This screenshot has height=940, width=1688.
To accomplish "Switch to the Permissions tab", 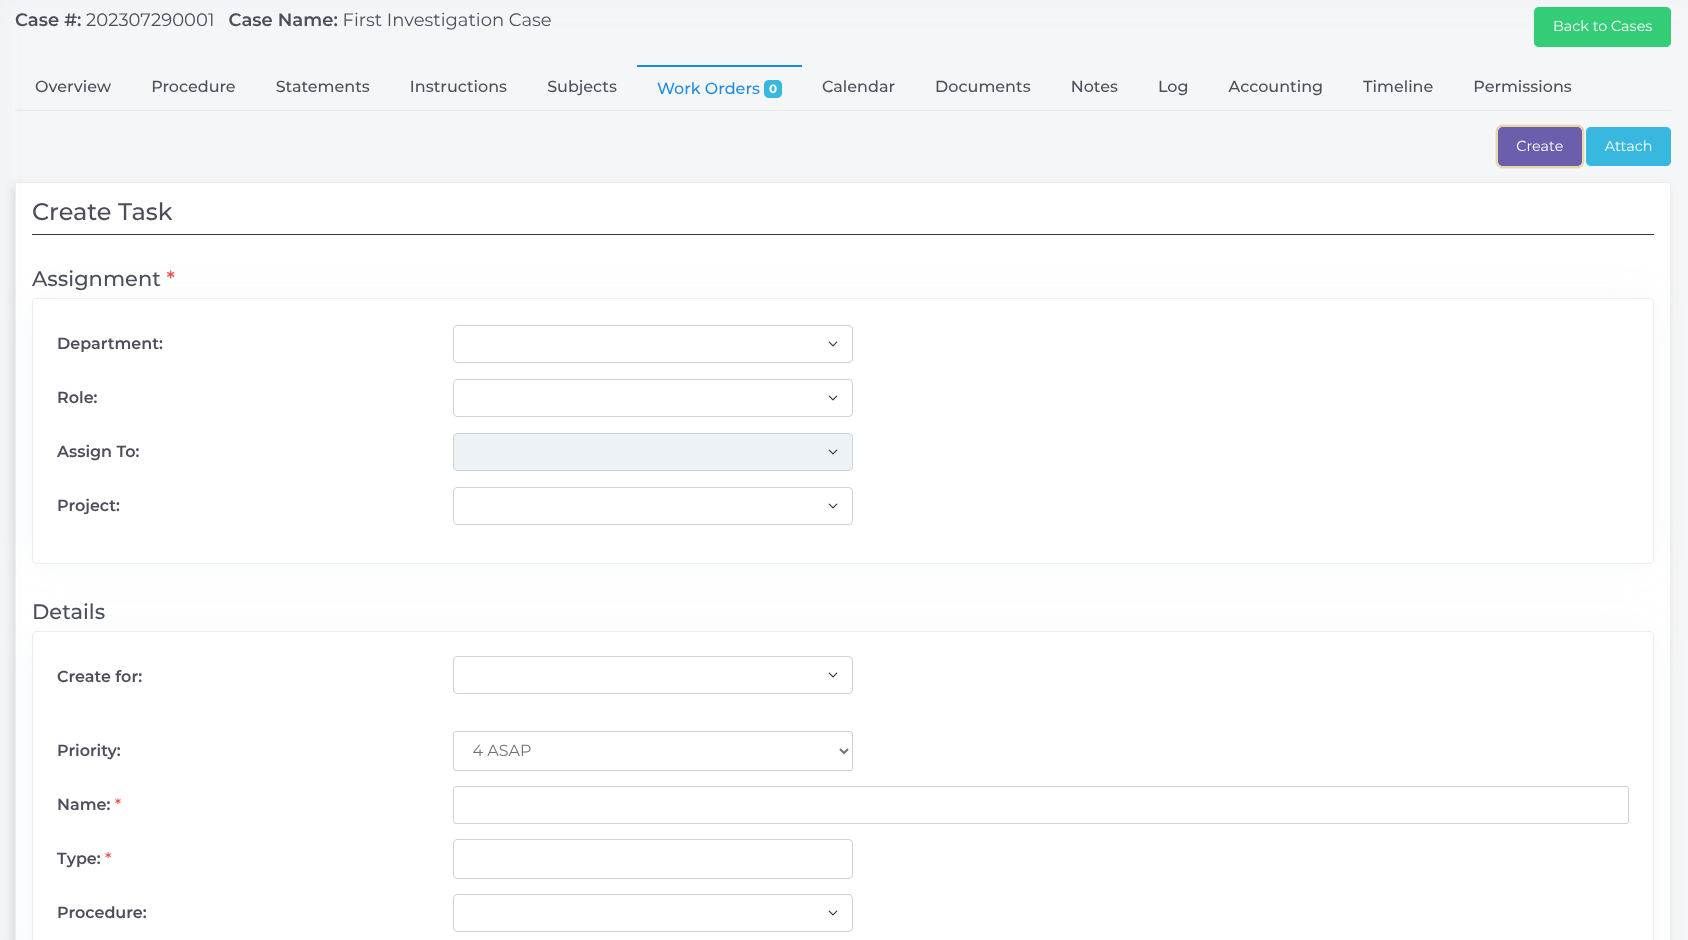I will coord(1522,87).
